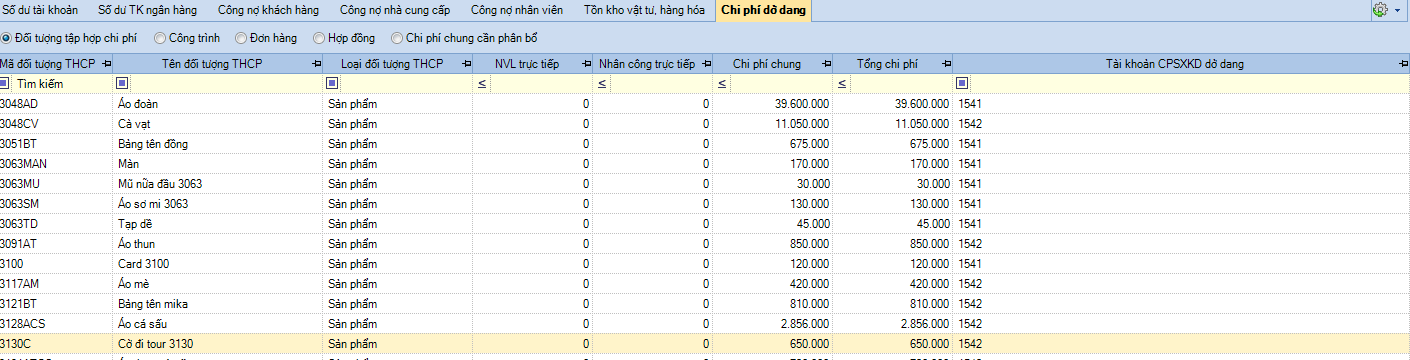Open ≤ operator for Nhân công trực tiếp filter
The image size is (1410, 360).
(602, 84)
